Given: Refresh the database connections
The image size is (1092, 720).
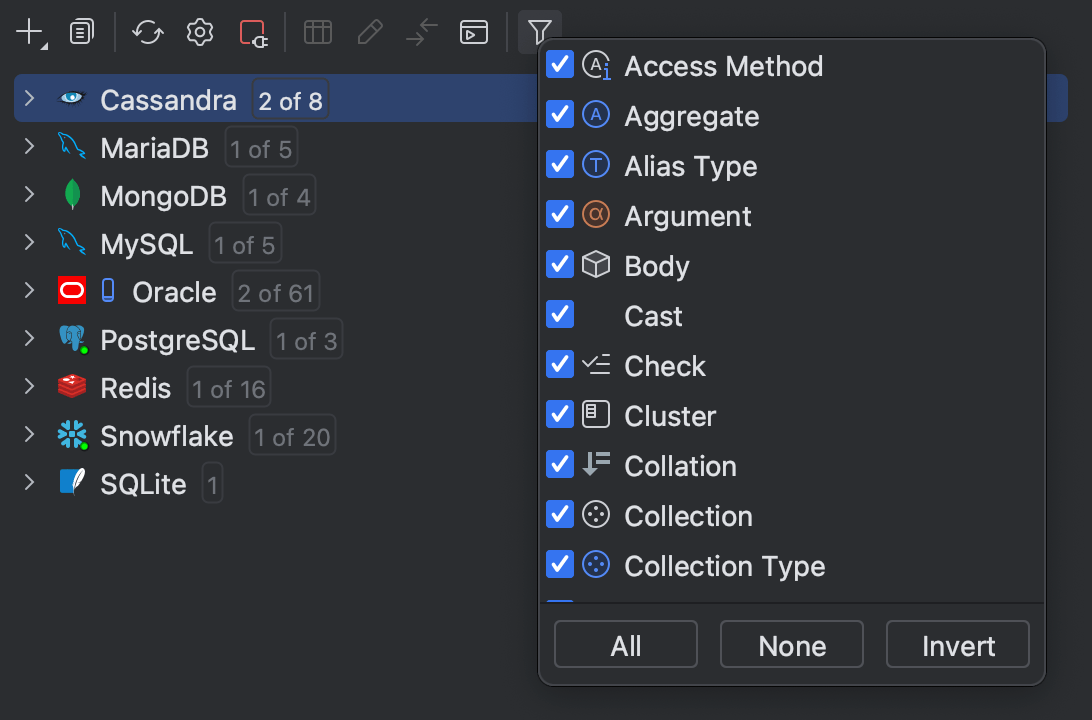Looking at the screenshot, I should 148,32.
